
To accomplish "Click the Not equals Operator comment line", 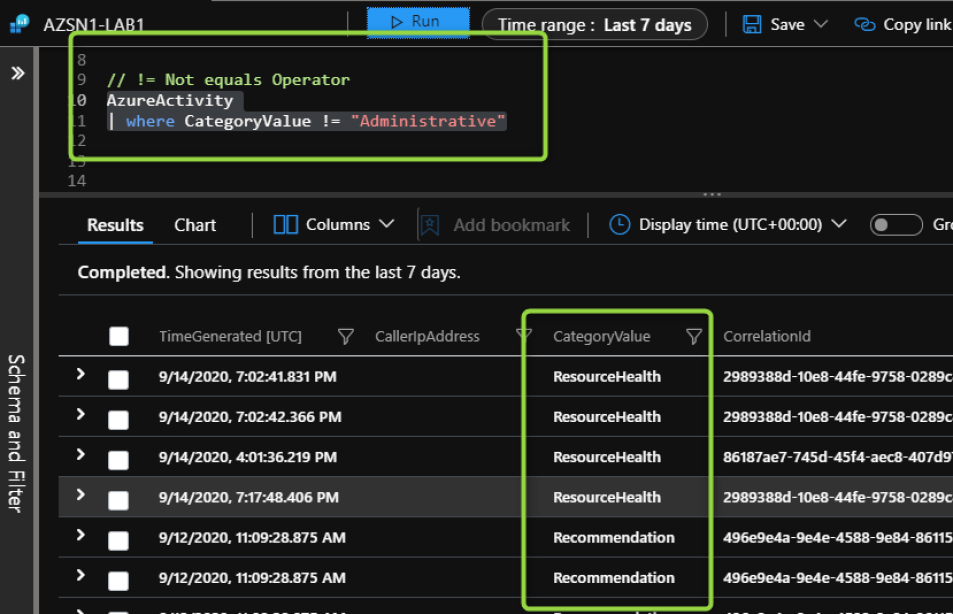I will [x=228, y=80].
